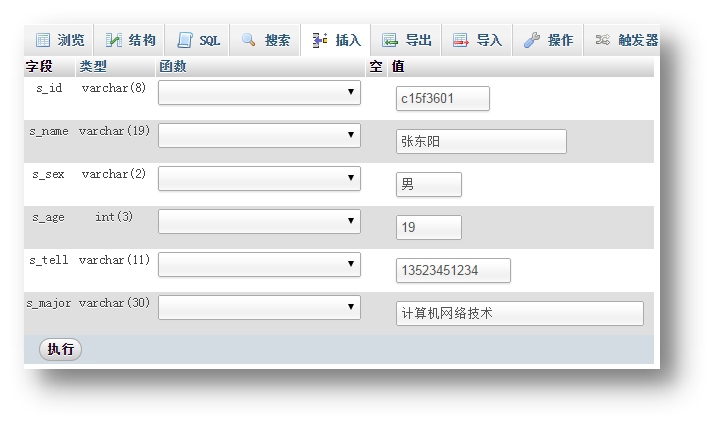Switch to the 结构 tab
The image size is (715, 424).
(x=130, y=40)
